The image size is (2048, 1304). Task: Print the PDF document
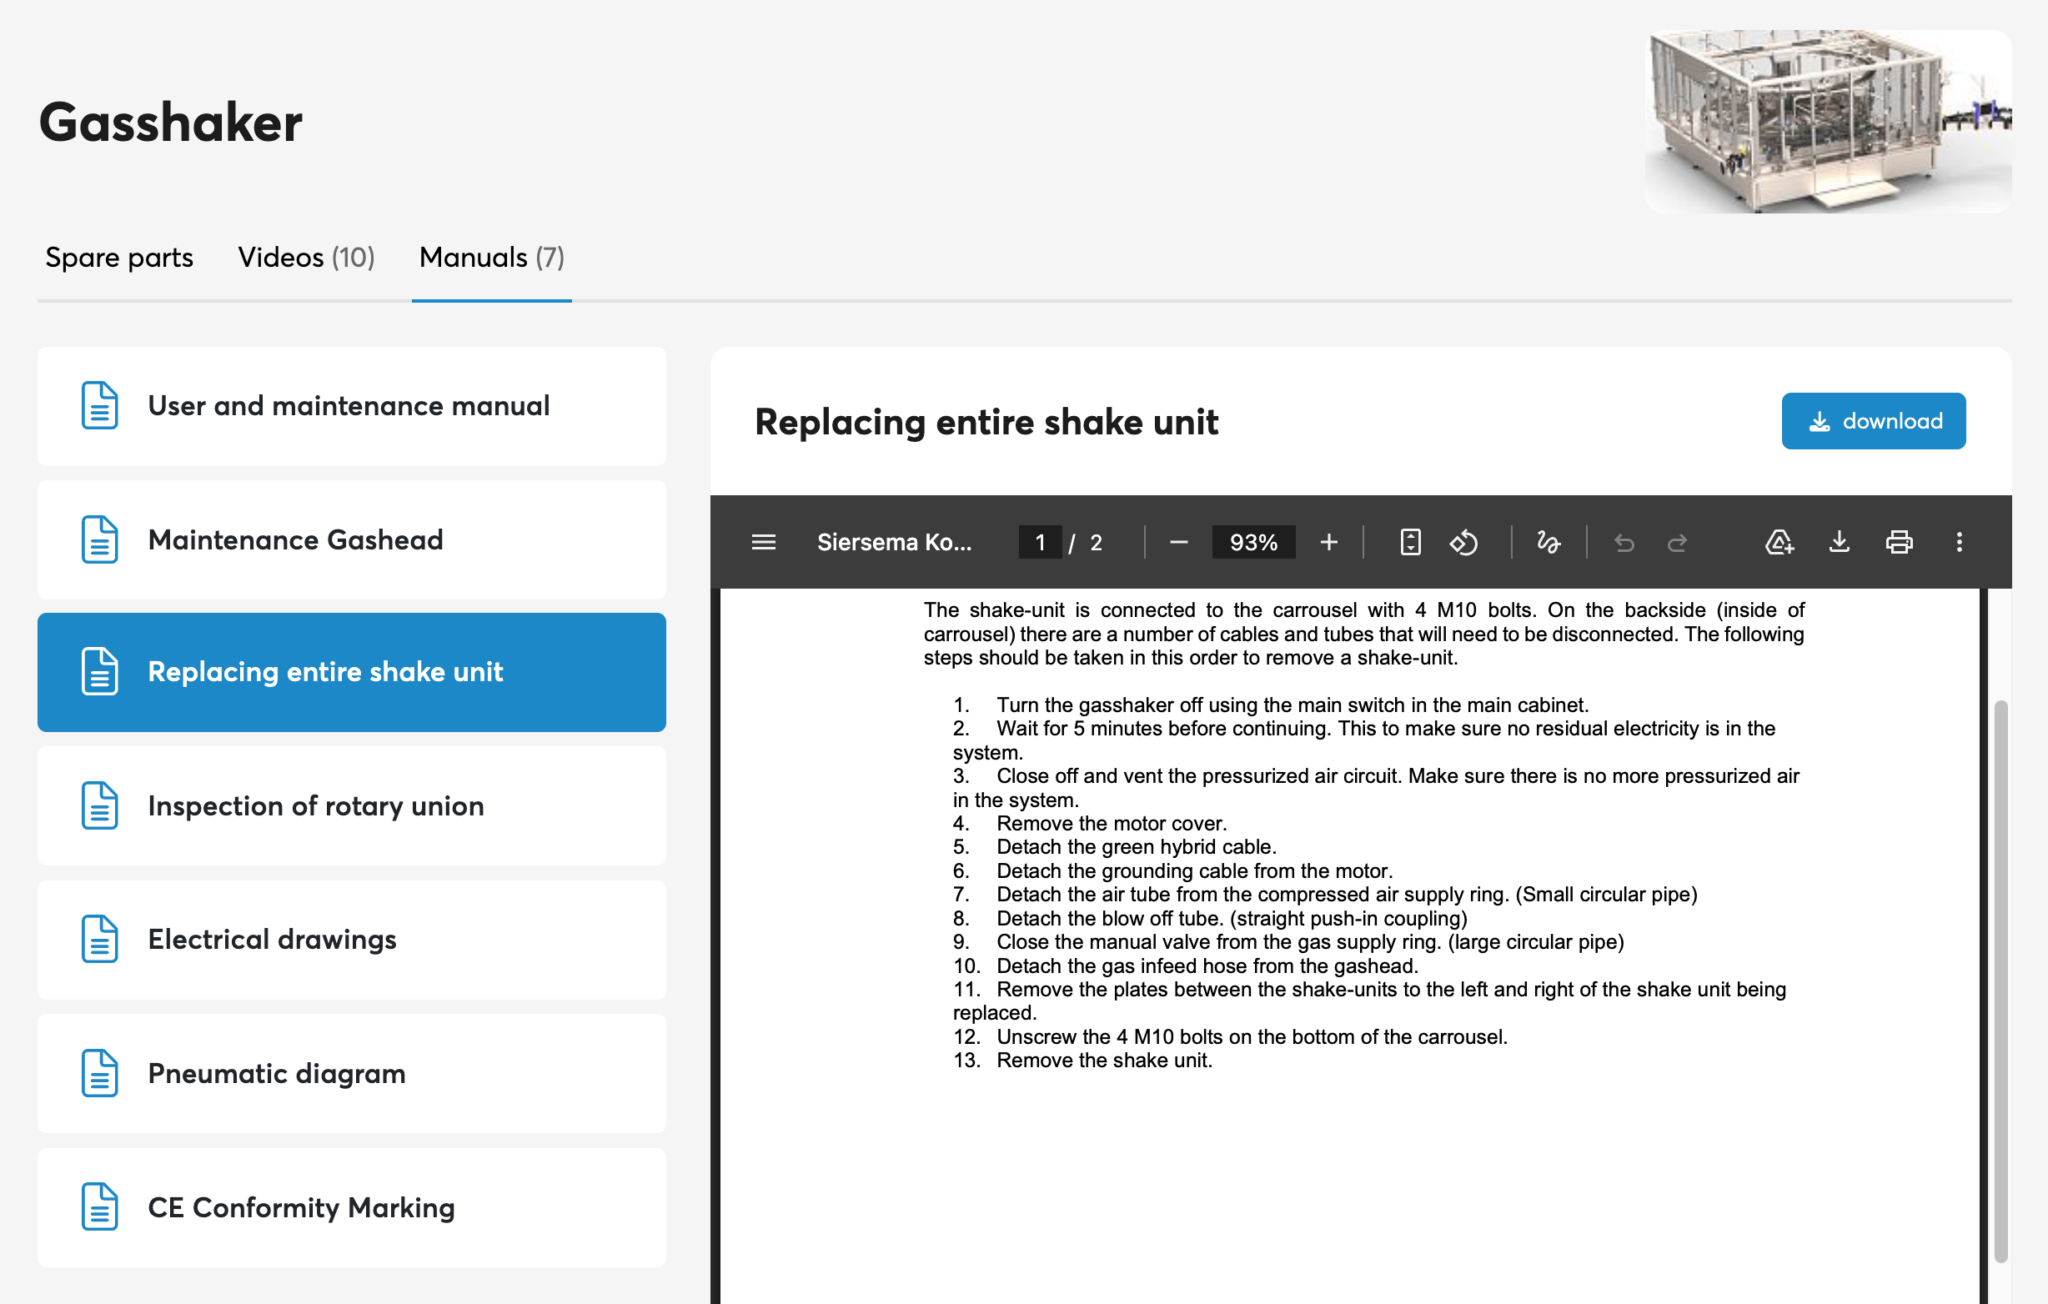pyautogui.click(x=1899, y=542)
